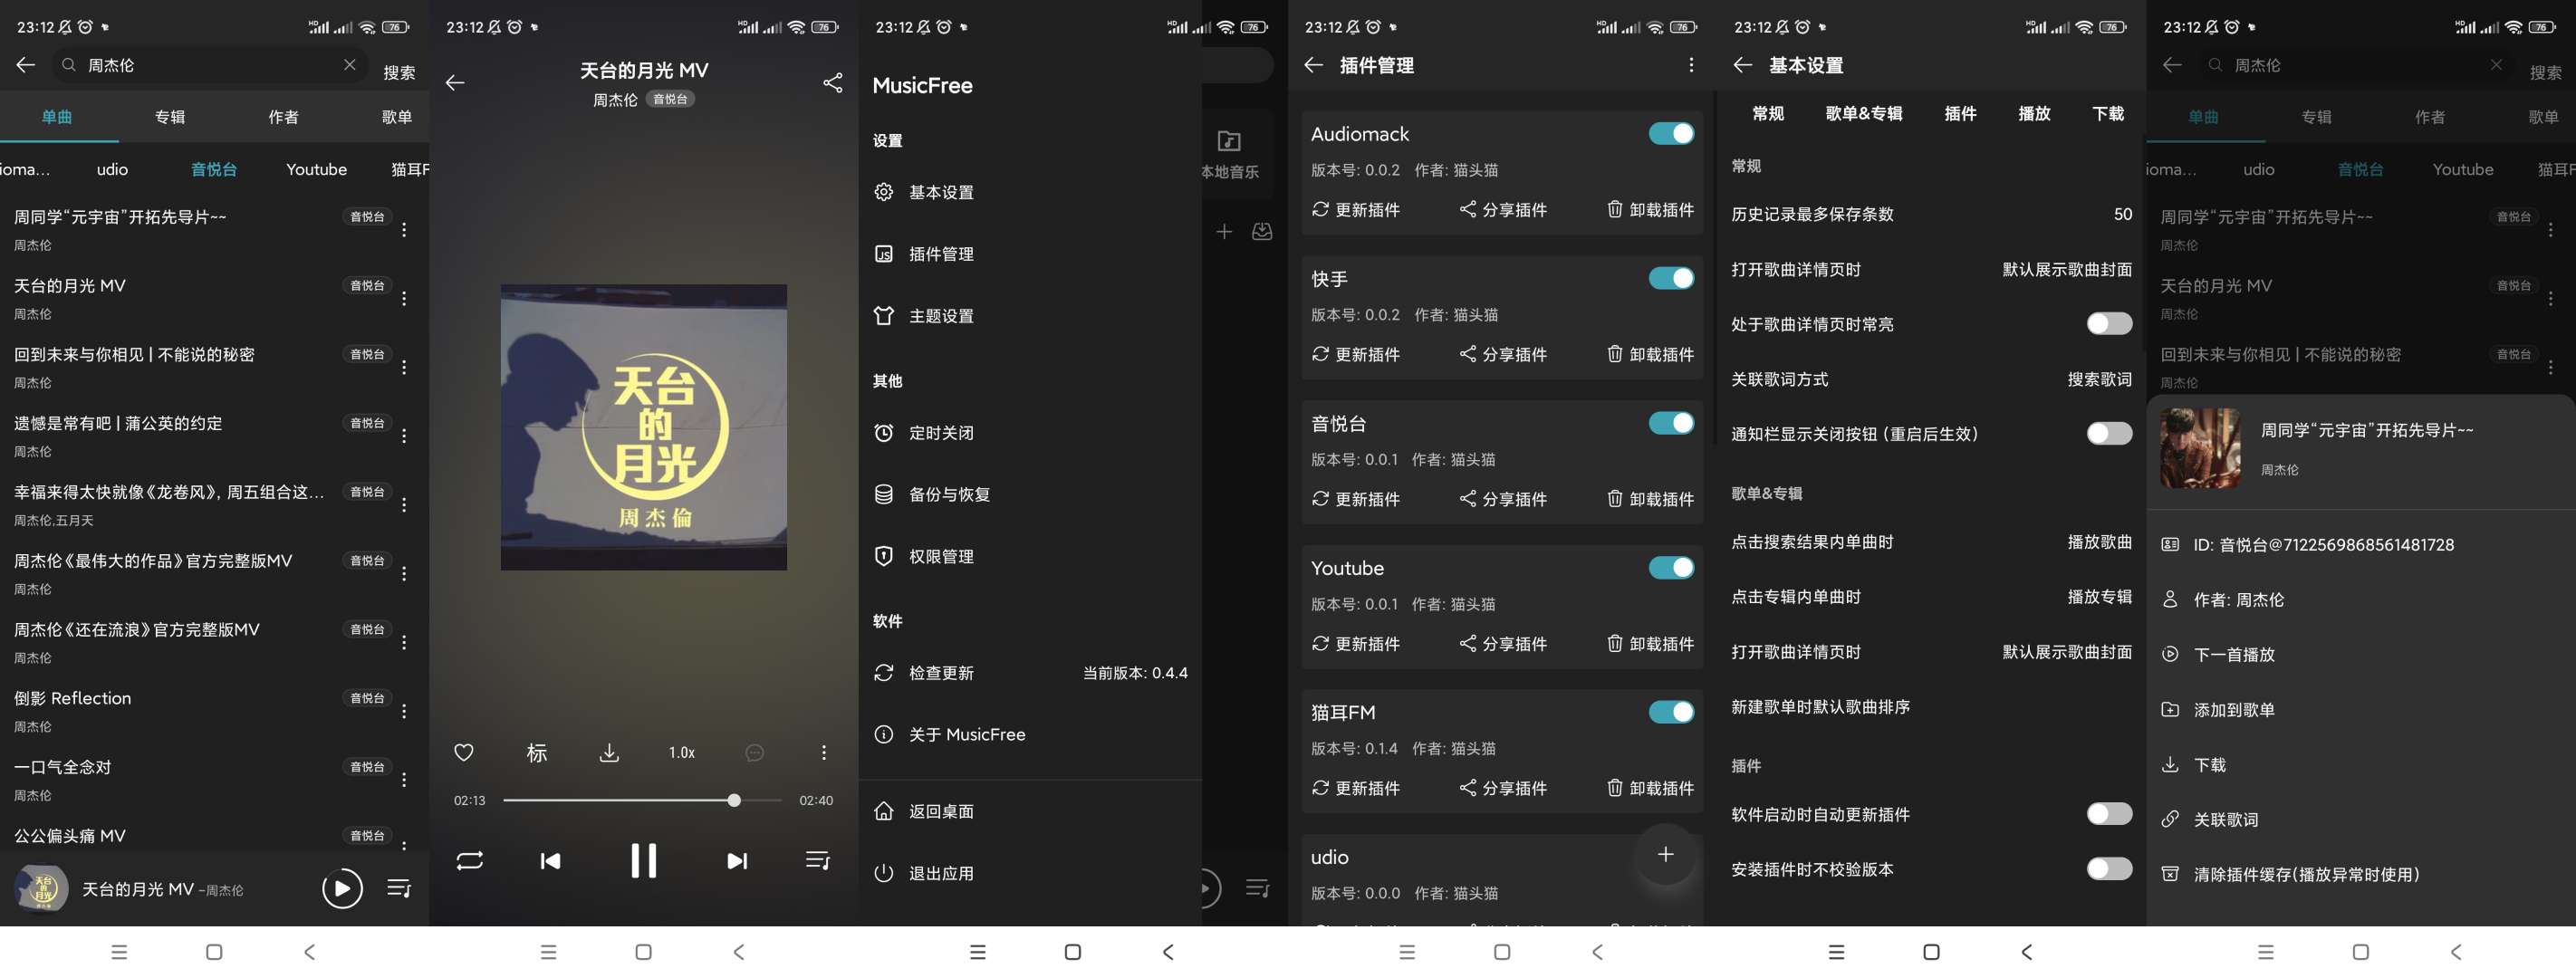Image resolution: width=2576 pixels, height=978 pixels.
Task: Change 点击搜索结果内单曲时 option
Action: point(1931,542)
